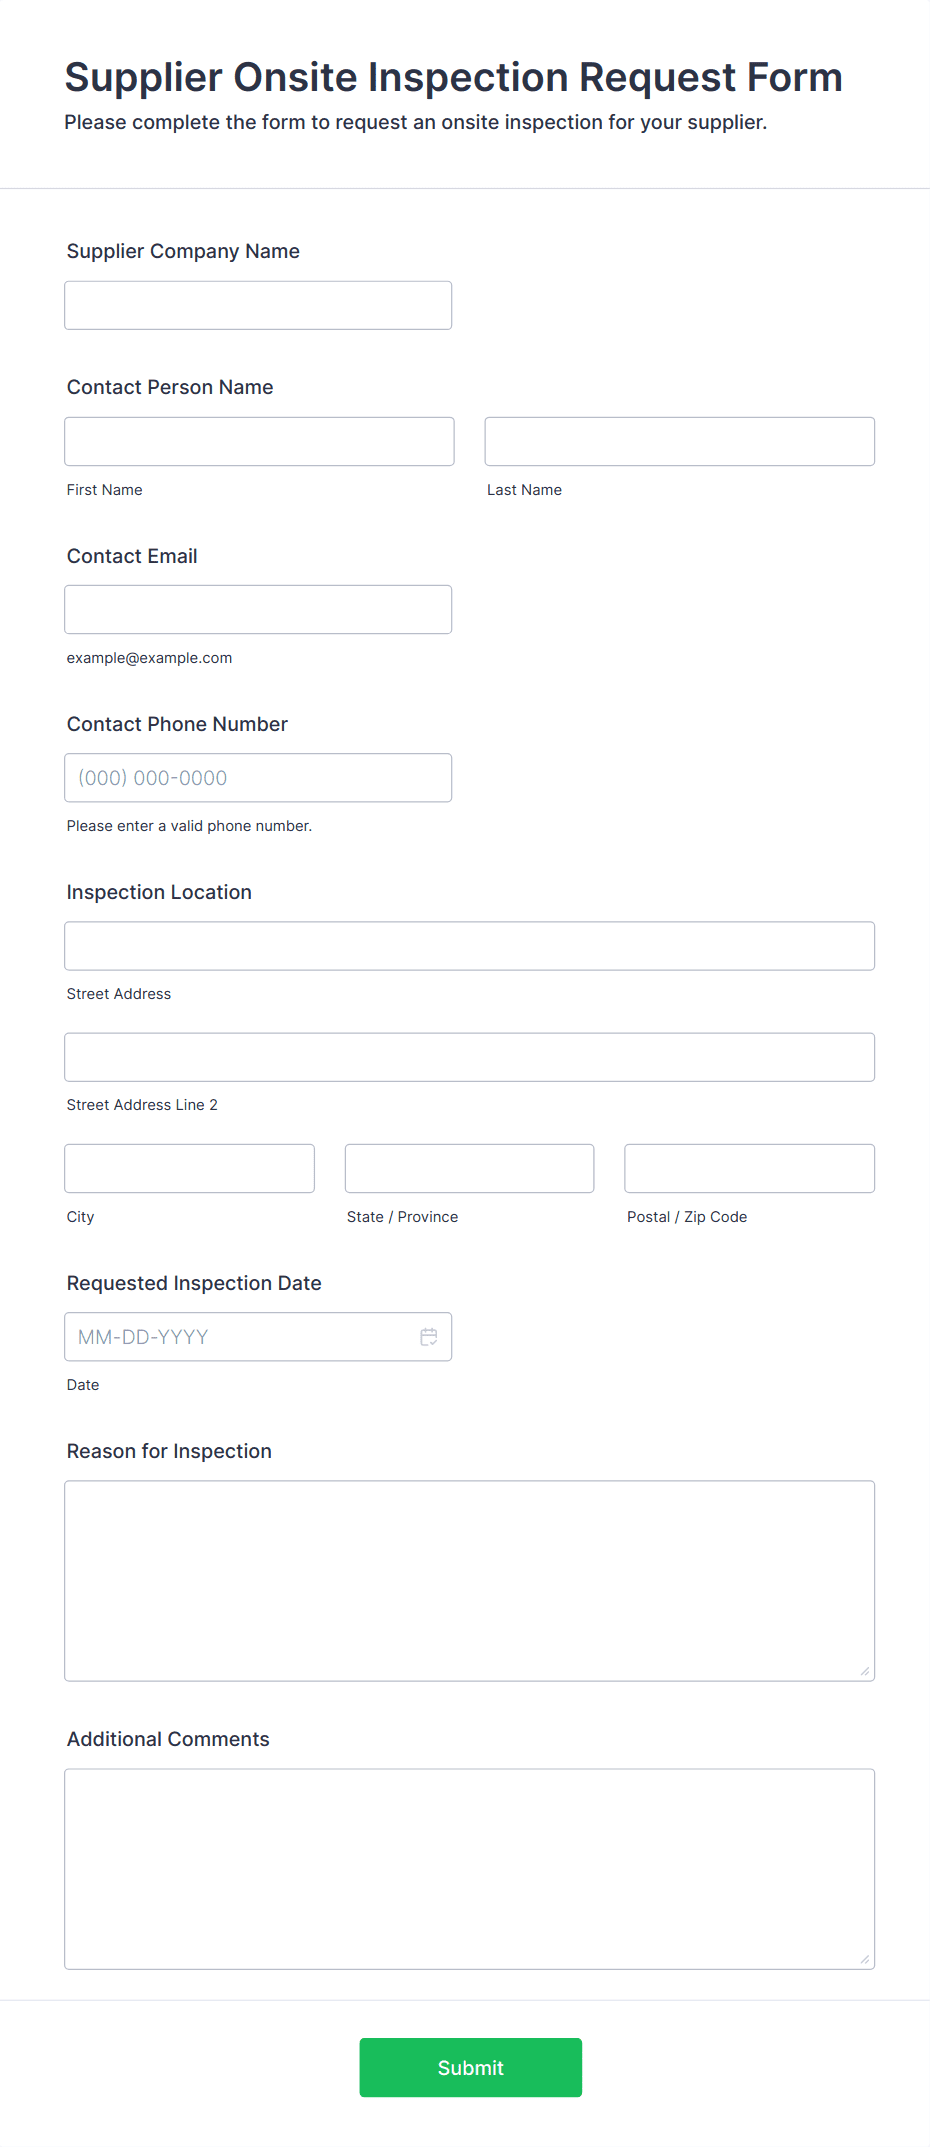Focus the Postal / Zip Code field
This screenshot has width=930, height=2147.
[x=750, y=1168]
